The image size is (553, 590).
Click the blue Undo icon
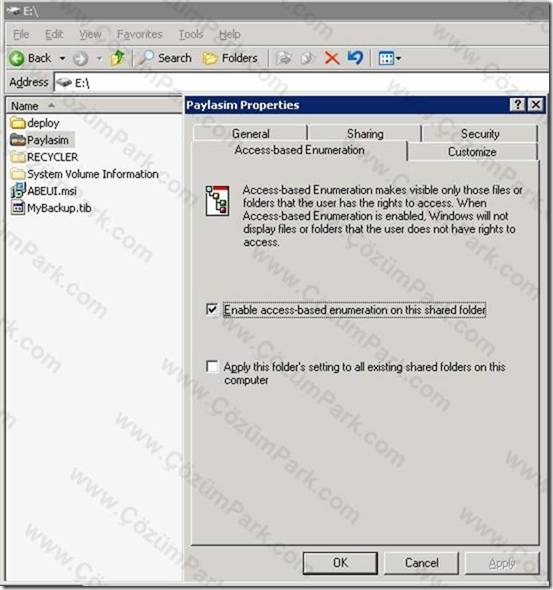pos(355,58)
